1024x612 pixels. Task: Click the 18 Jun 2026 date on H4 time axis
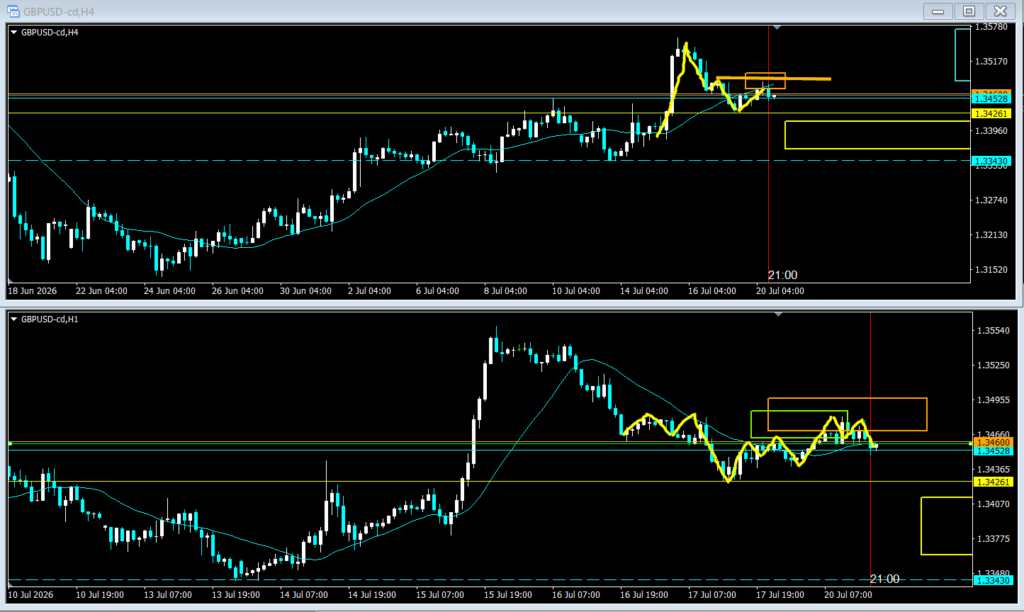click(32, 291)
